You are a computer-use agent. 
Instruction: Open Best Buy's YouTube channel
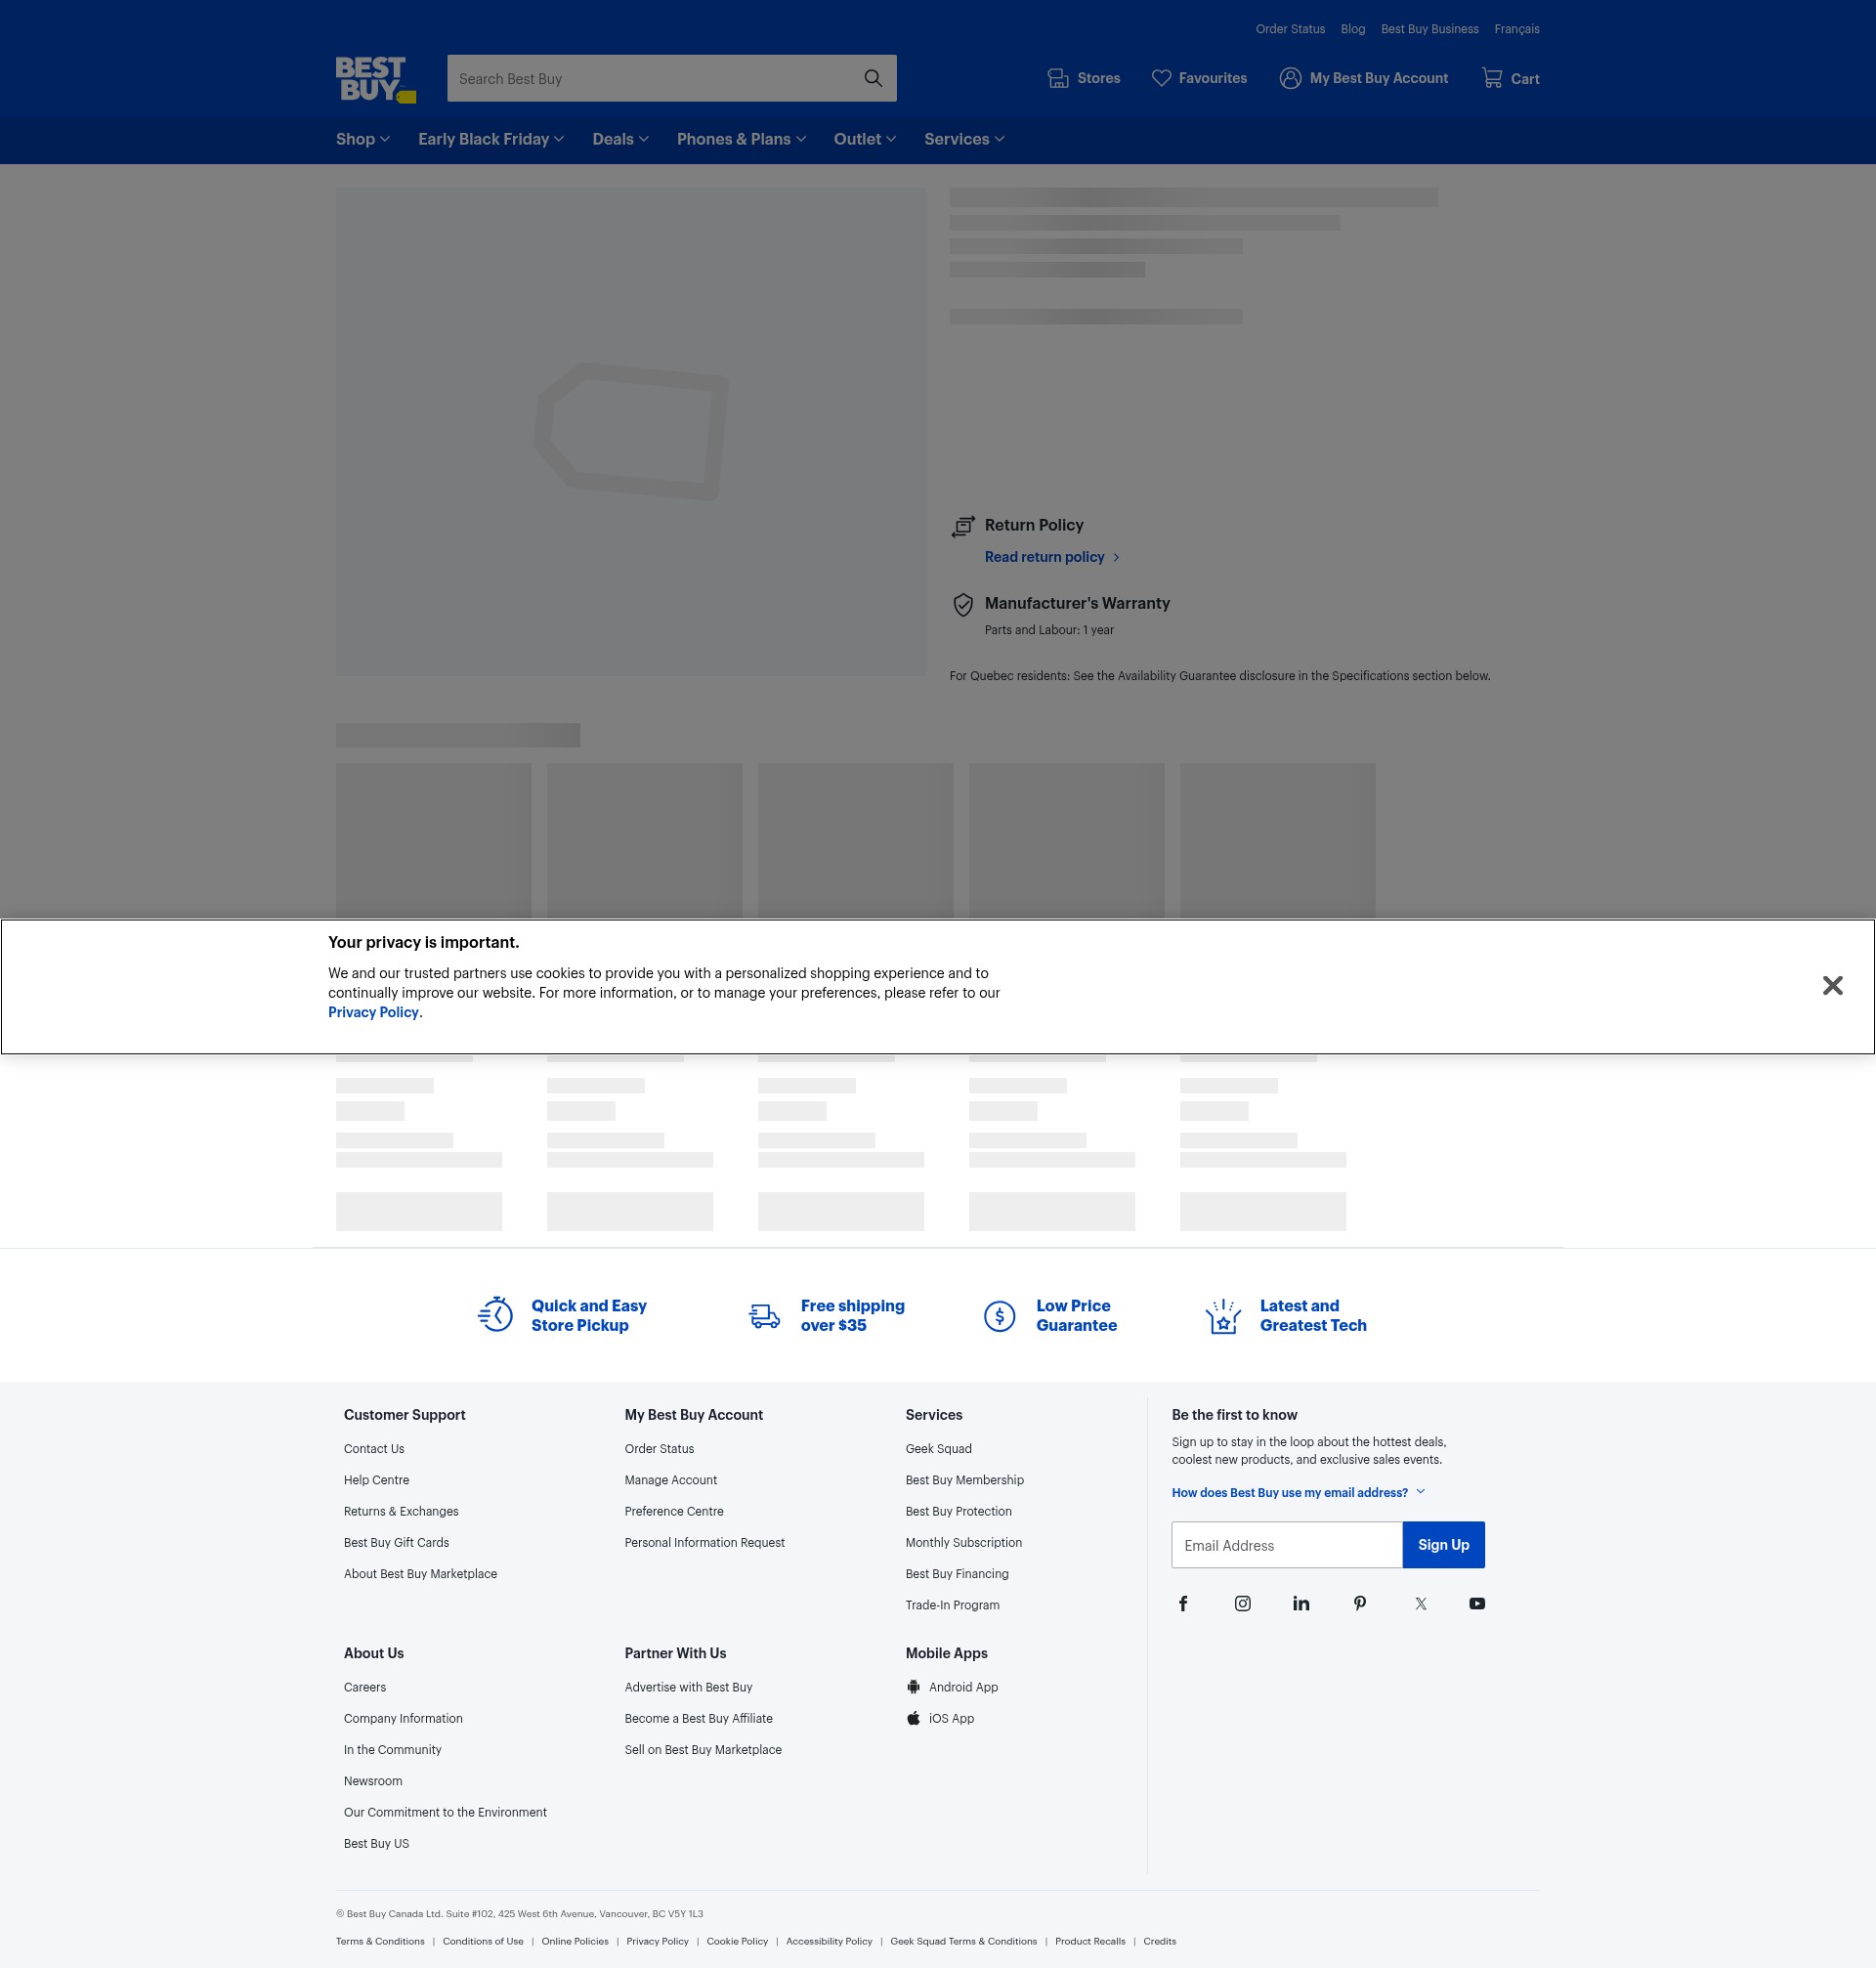pyautogui.click(x=1477, y=1604)
